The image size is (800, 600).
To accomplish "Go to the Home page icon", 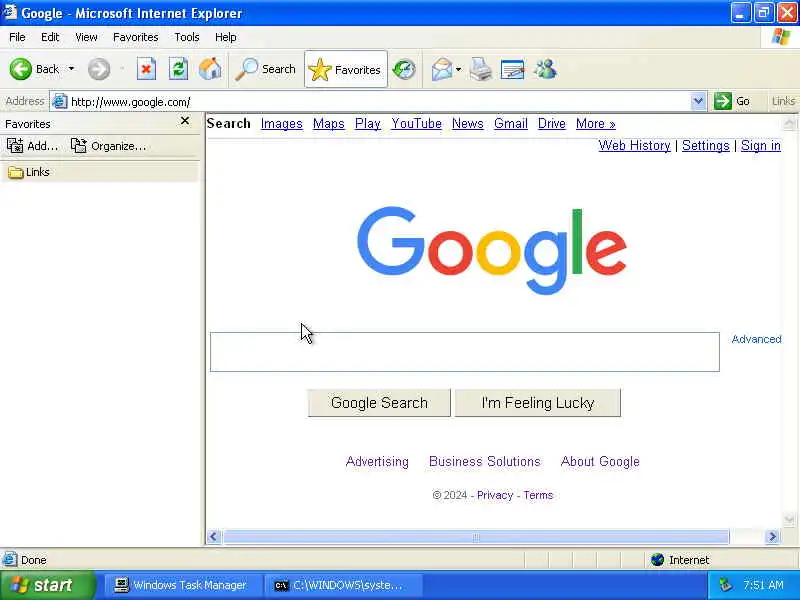I will click(210, 69).
